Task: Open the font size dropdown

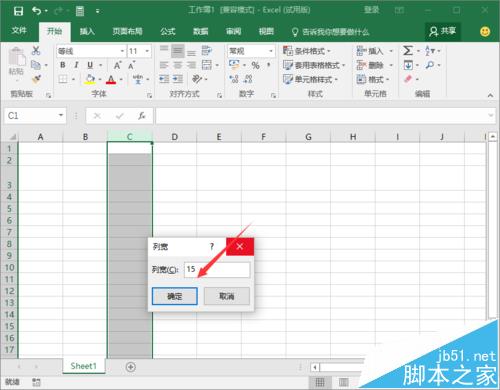Action: (147, 51)
